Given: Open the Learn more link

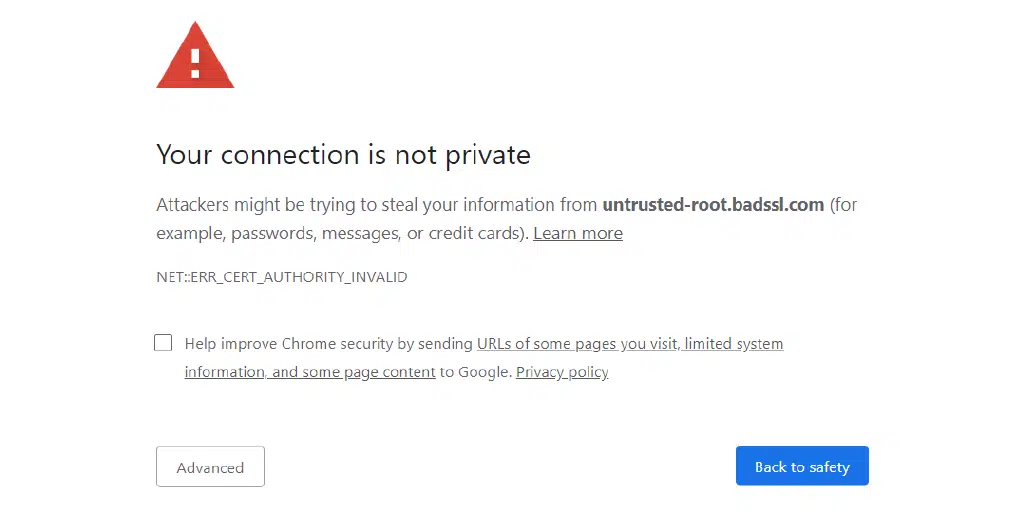Looking at the screenshot, I should [x=577, y=233].
